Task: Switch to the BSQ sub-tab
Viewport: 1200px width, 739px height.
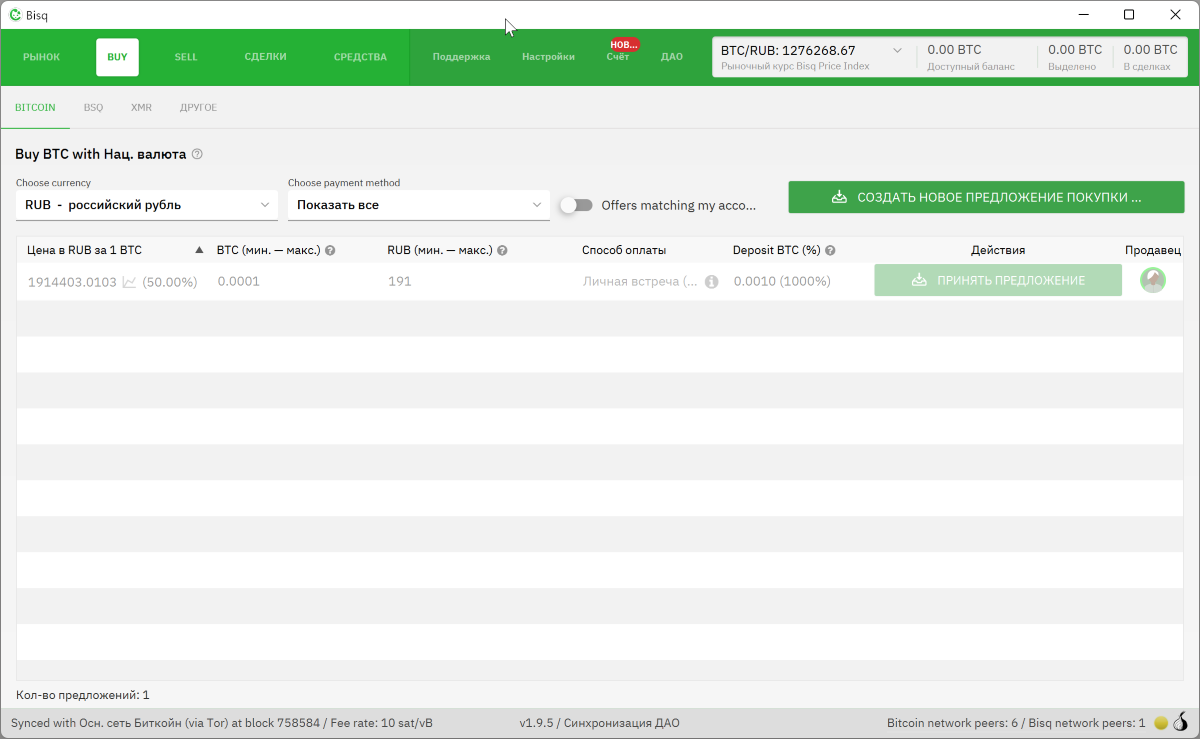Action: click(93, 107)
